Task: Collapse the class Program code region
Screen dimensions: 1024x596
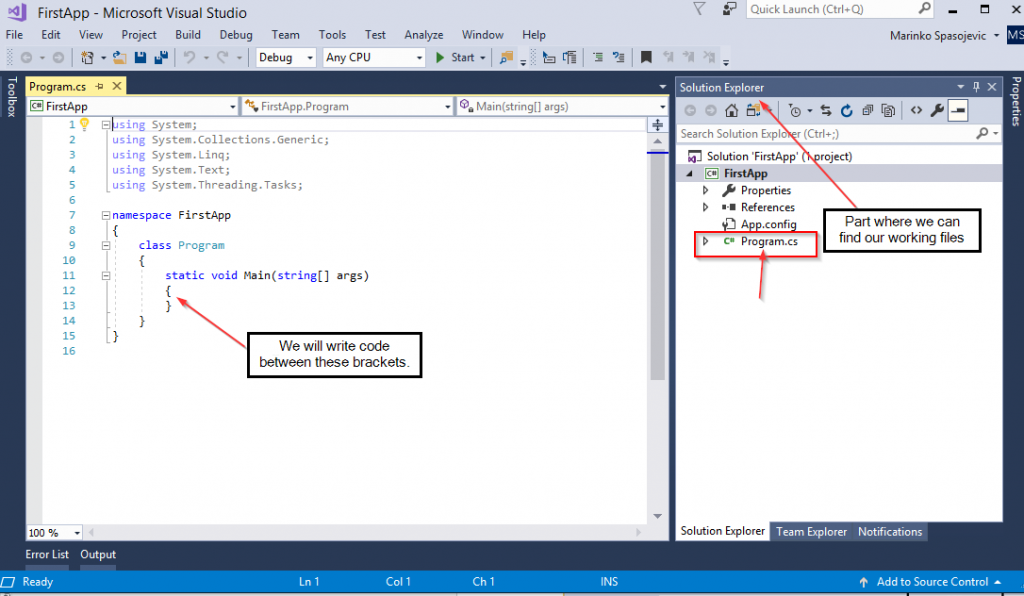Action: pyautogui.click(x=106, y=245)
